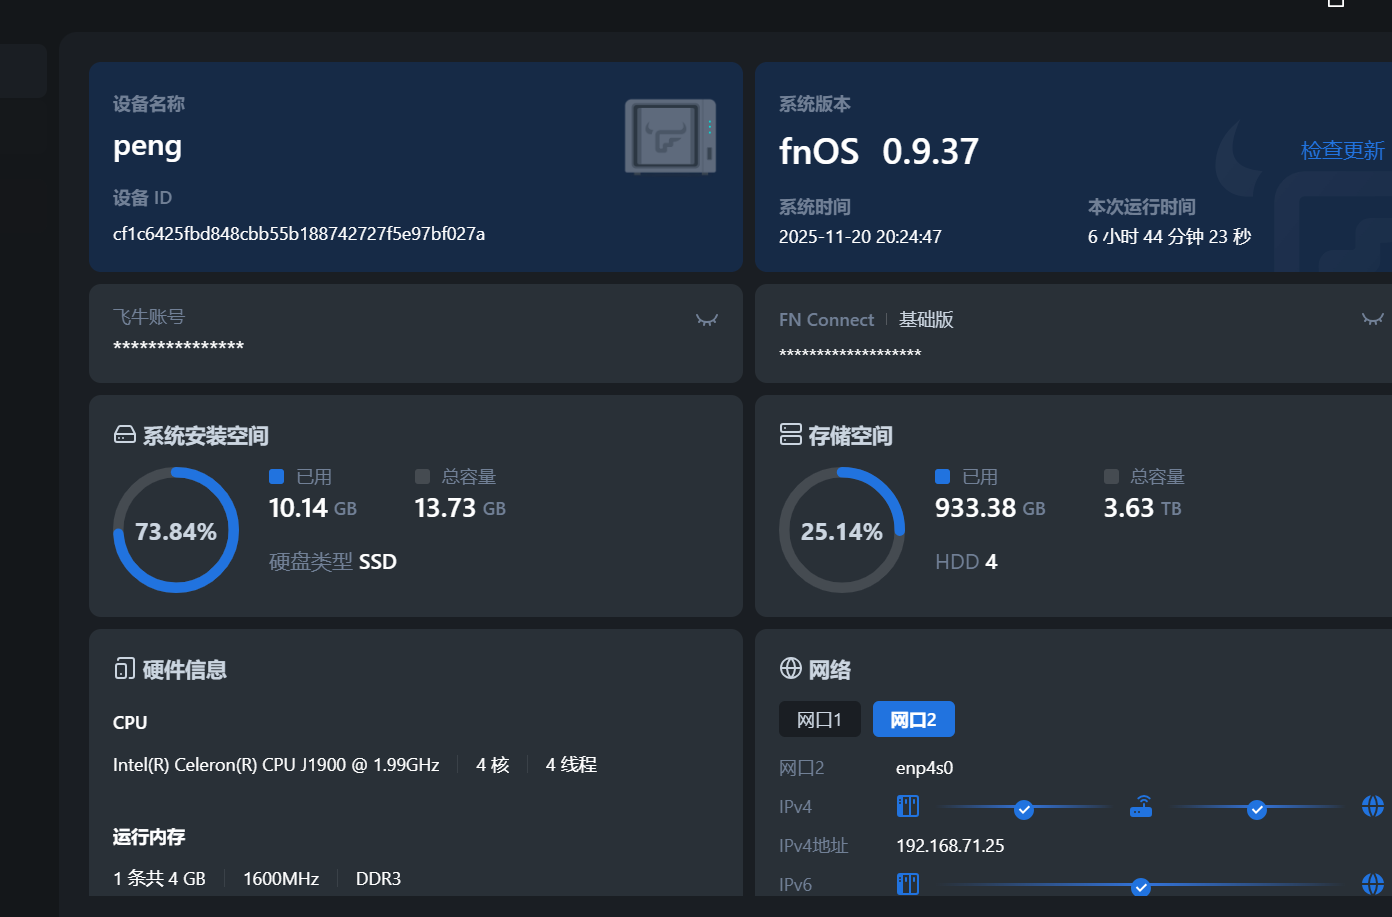Click the 73.84% system space usage ring
This screenshot has width=1392, height=917.
pyautogui.click(x=176, y=531)
